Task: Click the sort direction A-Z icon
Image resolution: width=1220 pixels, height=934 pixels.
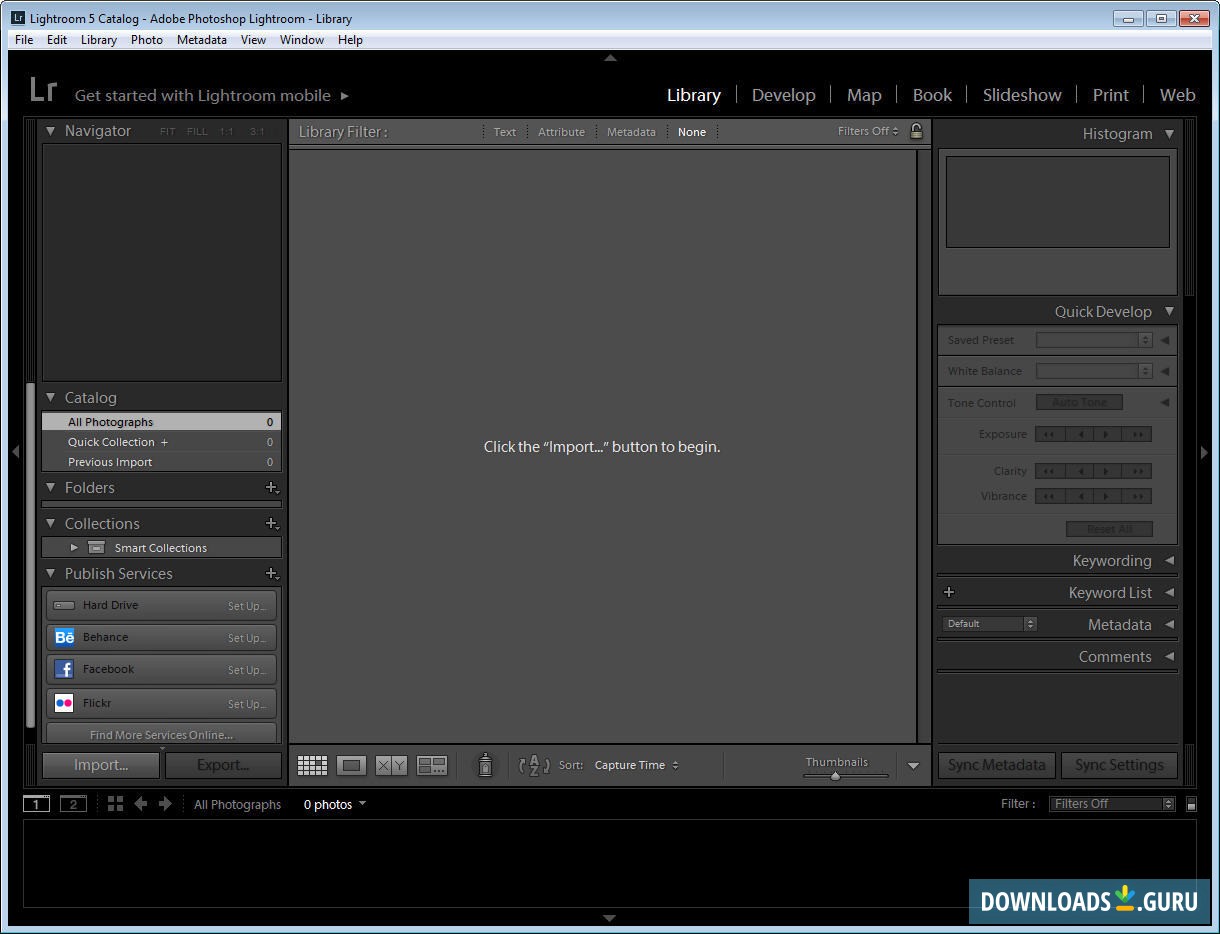Action: (x=534, y=765)
